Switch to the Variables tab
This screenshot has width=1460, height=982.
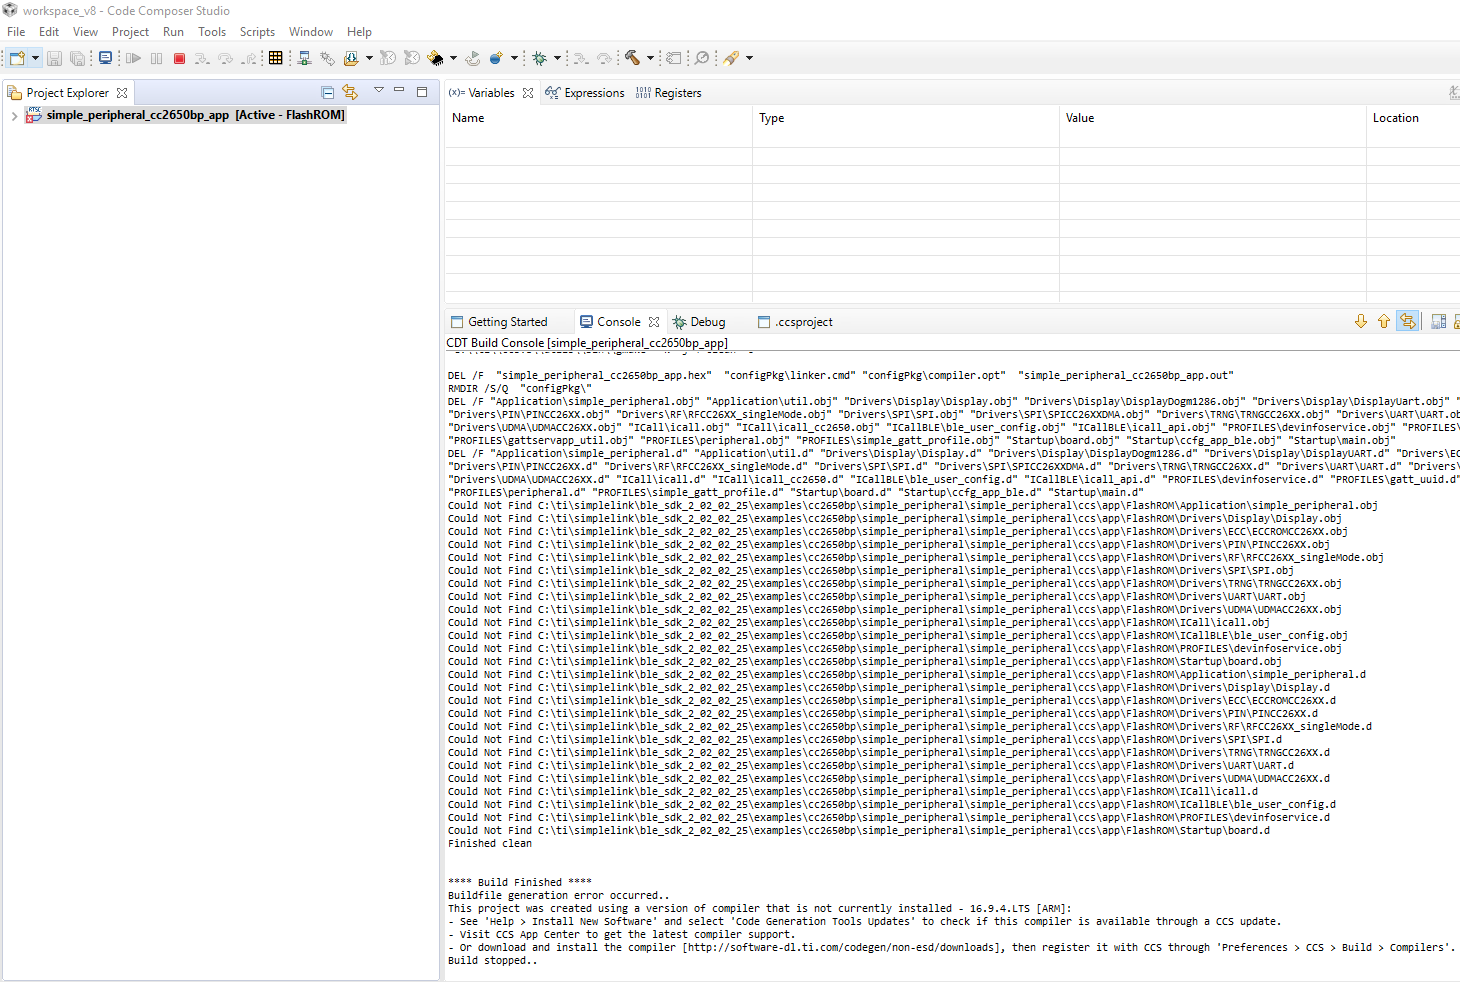(491, 93)
